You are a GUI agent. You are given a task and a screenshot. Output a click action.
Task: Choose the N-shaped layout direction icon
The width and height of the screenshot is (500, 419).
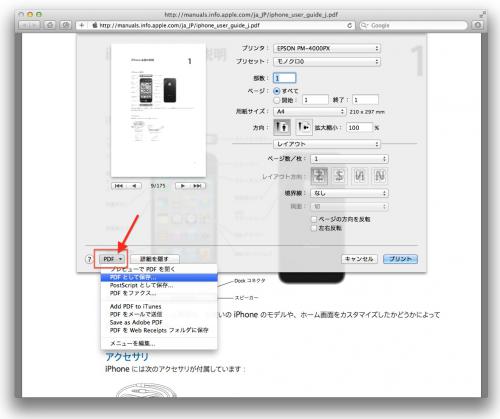pyautogui.click(x=380, y=176)
